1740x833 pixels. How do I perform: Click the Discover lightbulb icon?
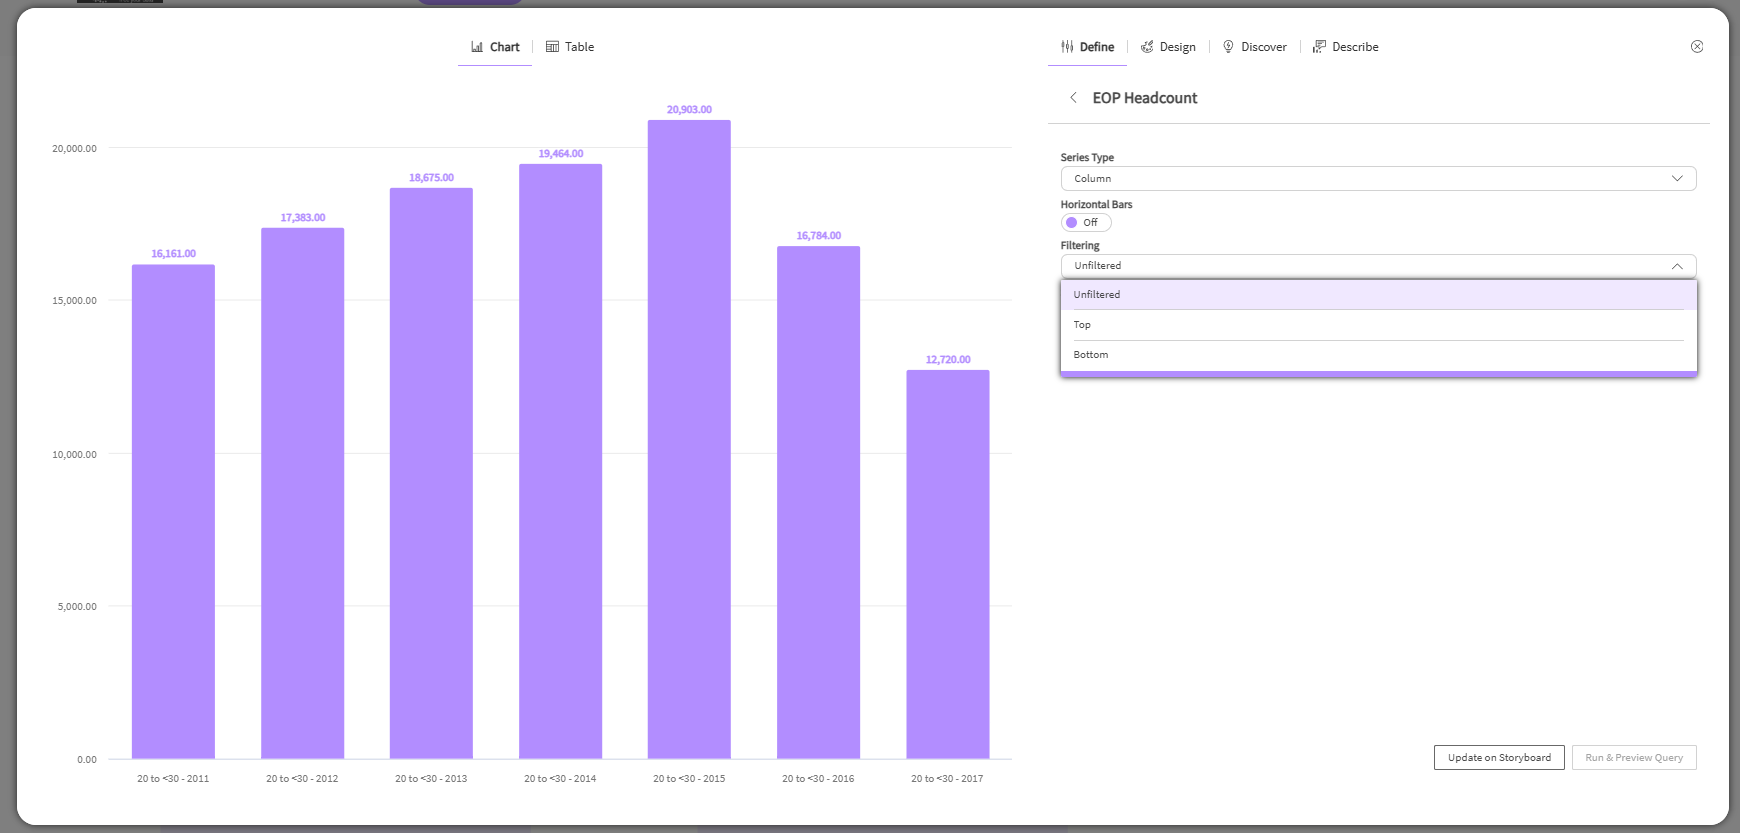coord(1228,47)
